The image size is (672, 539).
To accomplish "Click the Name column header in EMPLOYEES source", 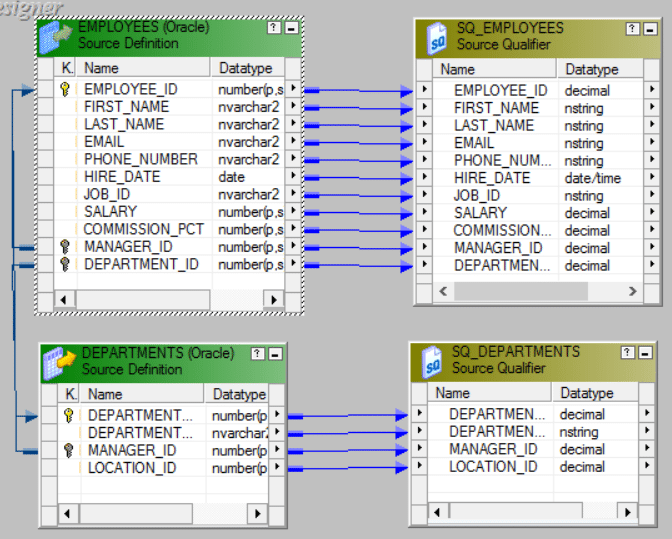I will (144, 68).
